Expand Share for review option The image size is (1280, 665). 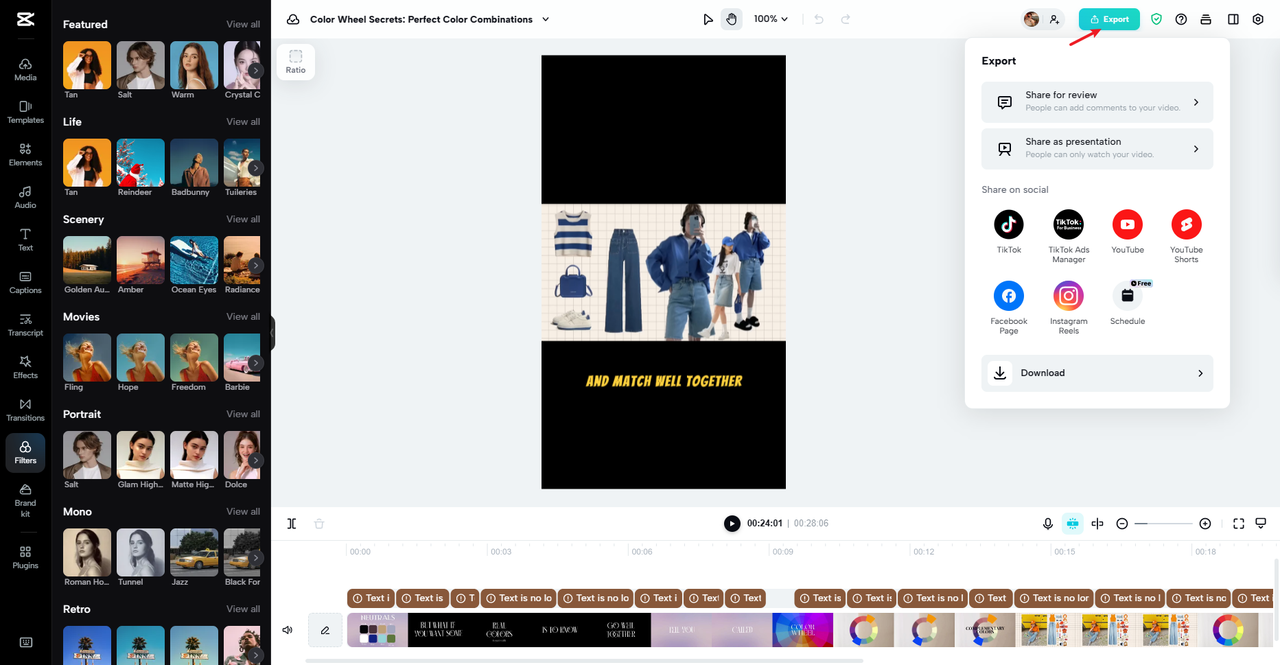(1097, 102)
